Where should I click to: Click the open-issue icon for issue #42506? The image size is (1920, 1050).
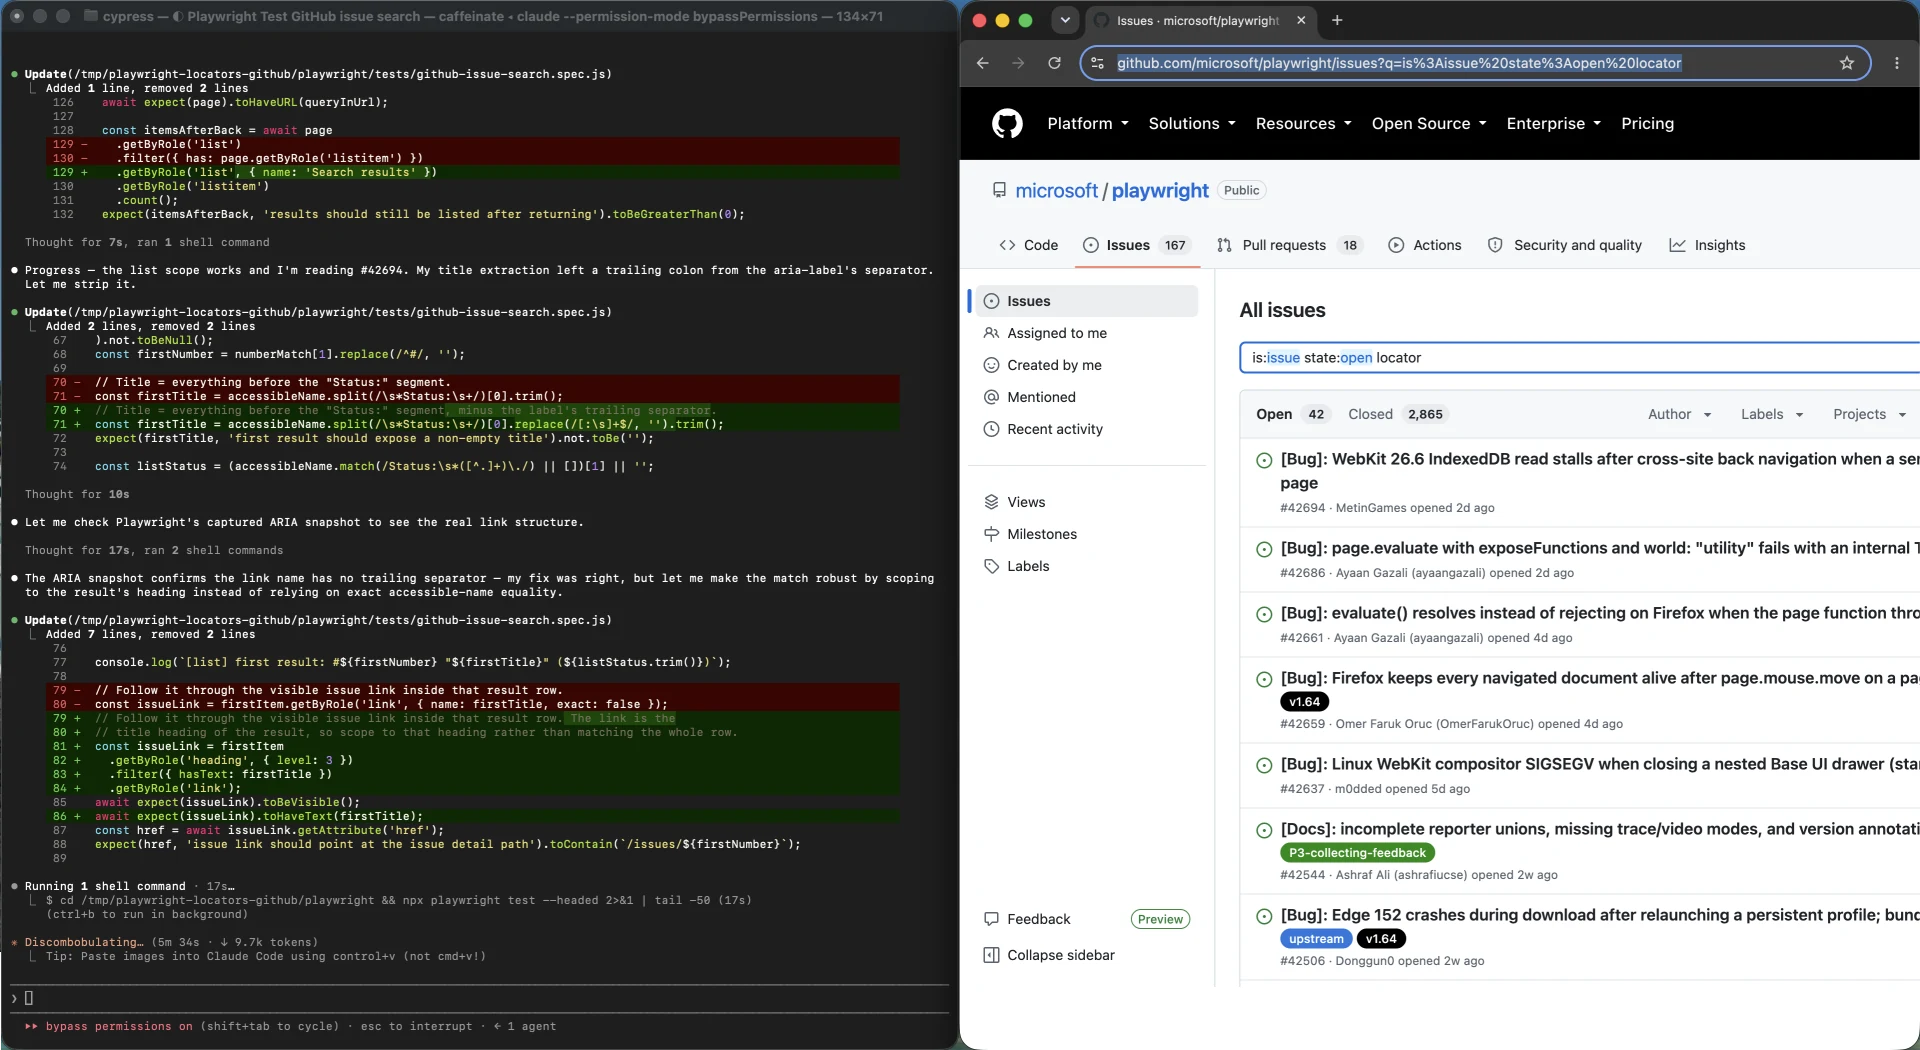pos(1264,916)
